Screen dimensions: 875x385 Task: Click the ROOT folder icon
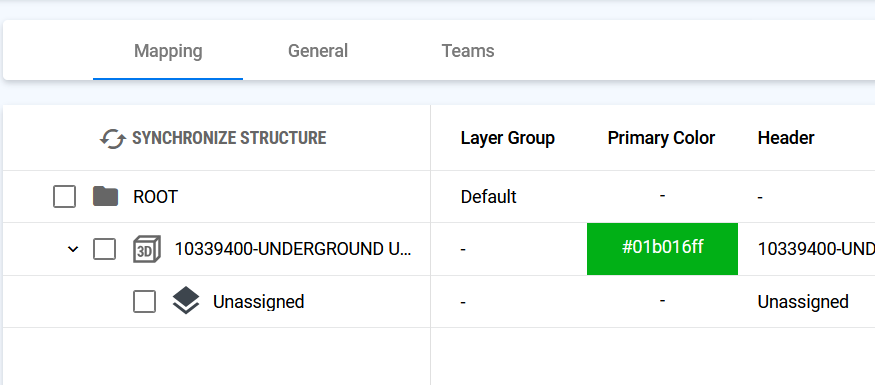point(105,197)
